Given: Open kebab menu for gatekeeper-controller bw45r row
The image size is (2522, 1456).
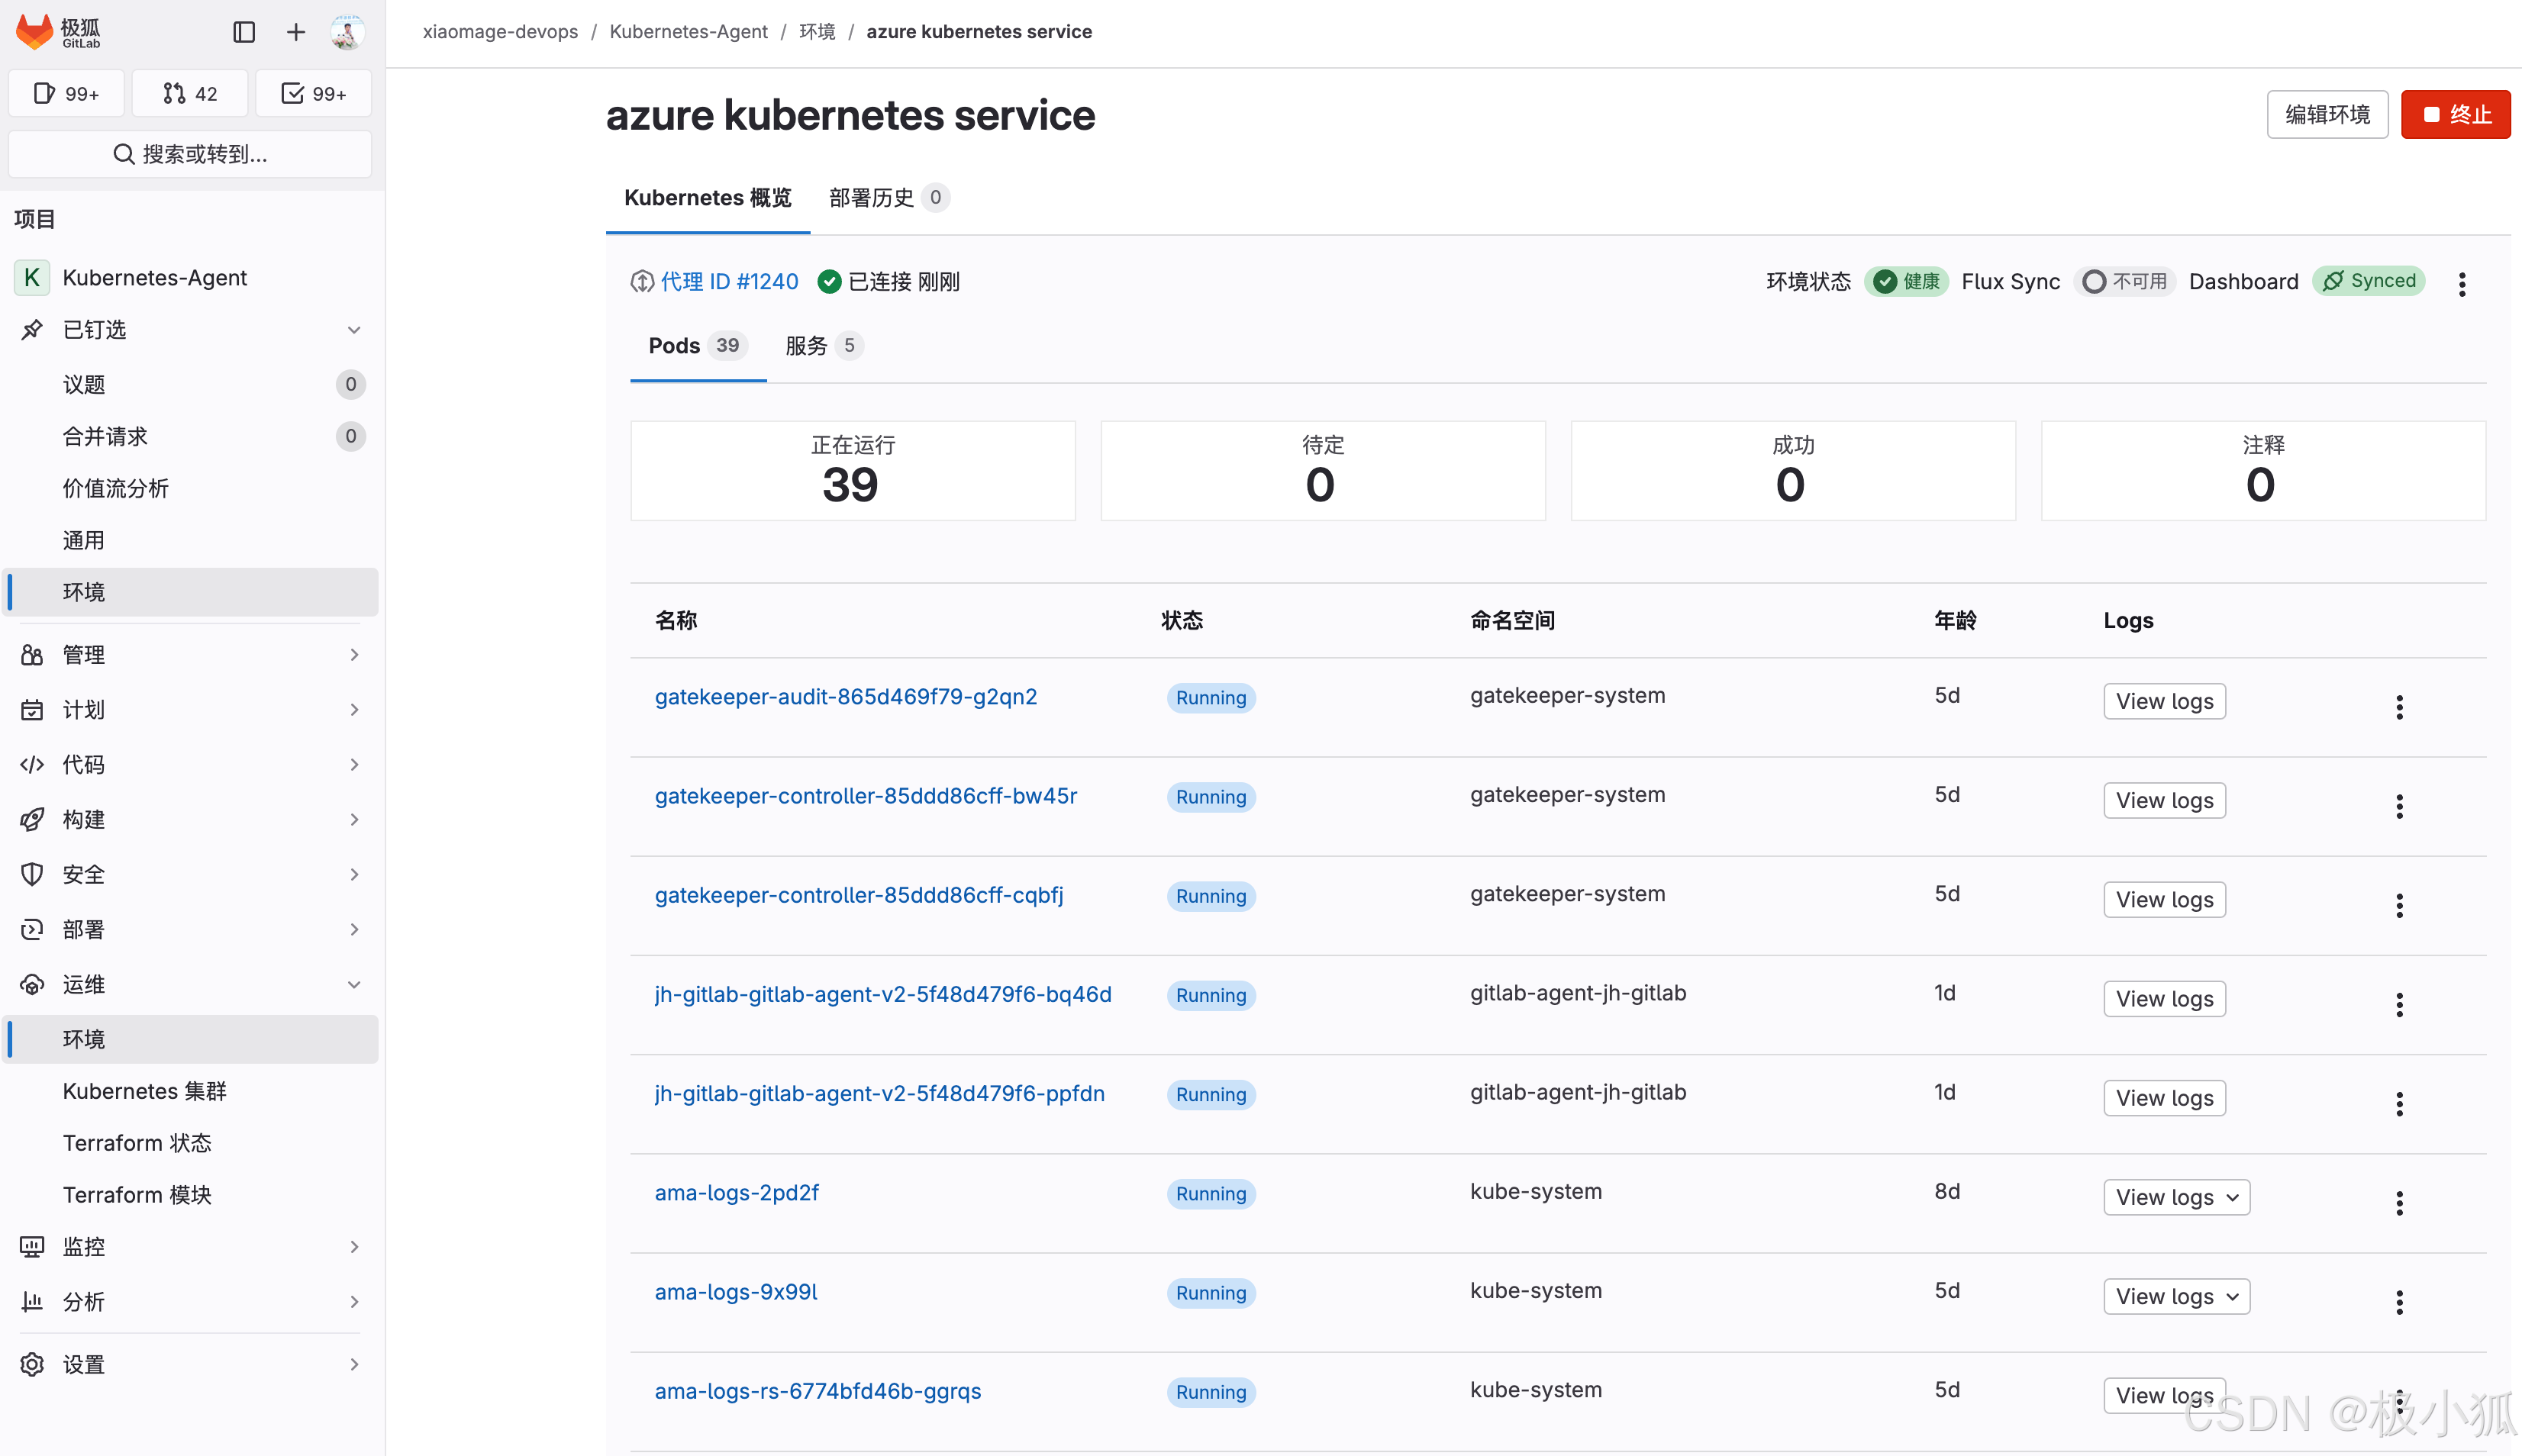Looking at the screenshot, I should pos(2399,806).
